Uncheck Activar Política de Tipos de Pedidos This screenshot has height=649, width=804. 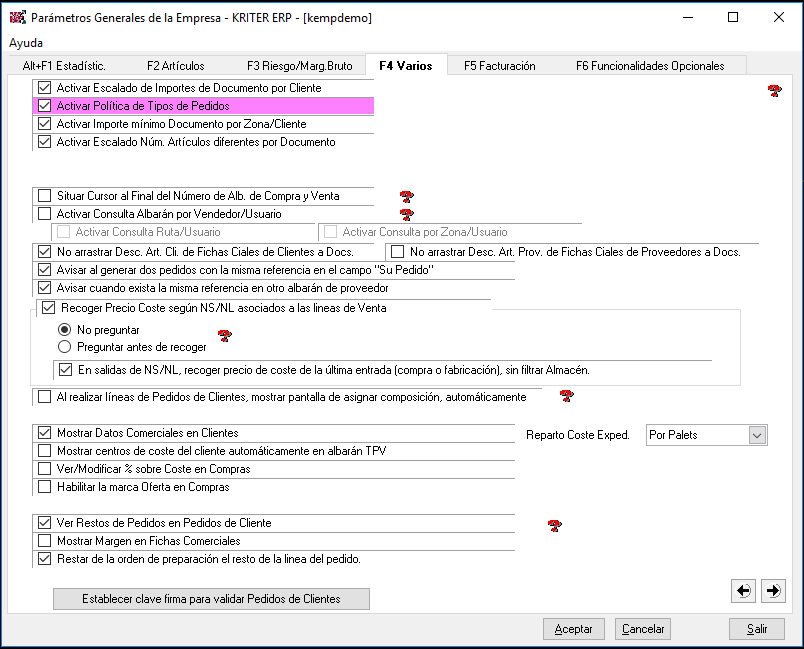click(x=45, y=106)
